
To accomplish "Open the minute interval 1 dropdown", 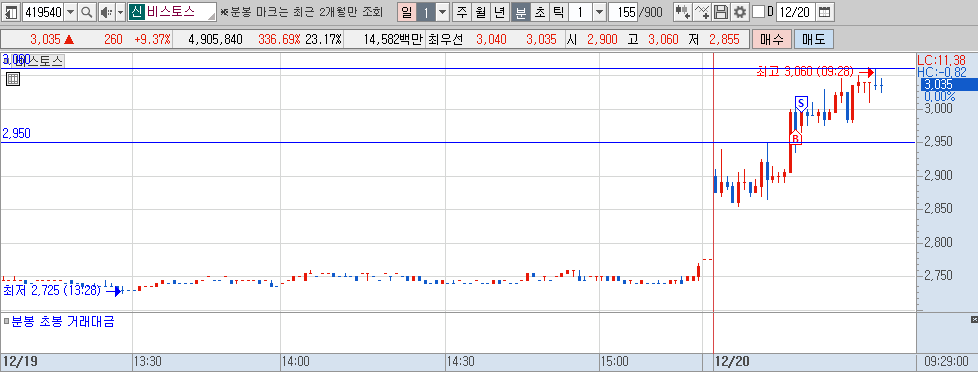I will 599,11.
